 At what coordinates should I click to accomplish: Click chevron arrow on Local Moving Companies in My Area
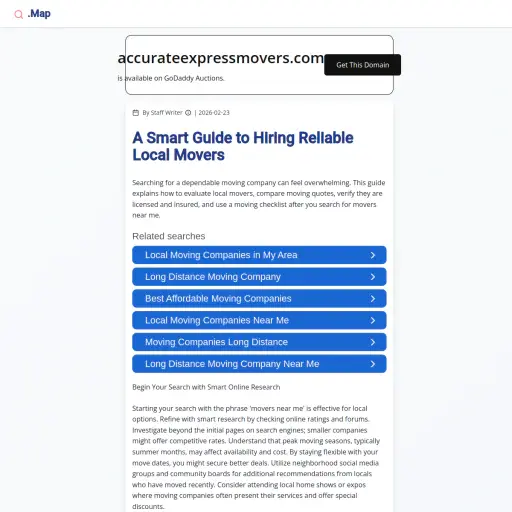coord(373,255)
